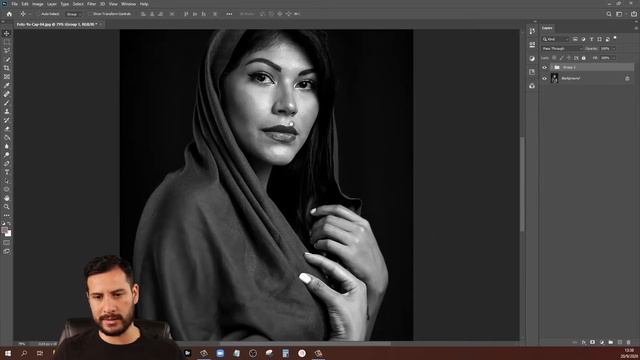Screen dimensions: 640x360
Task: Open the Image menu
Action: [x=38, y=4]
